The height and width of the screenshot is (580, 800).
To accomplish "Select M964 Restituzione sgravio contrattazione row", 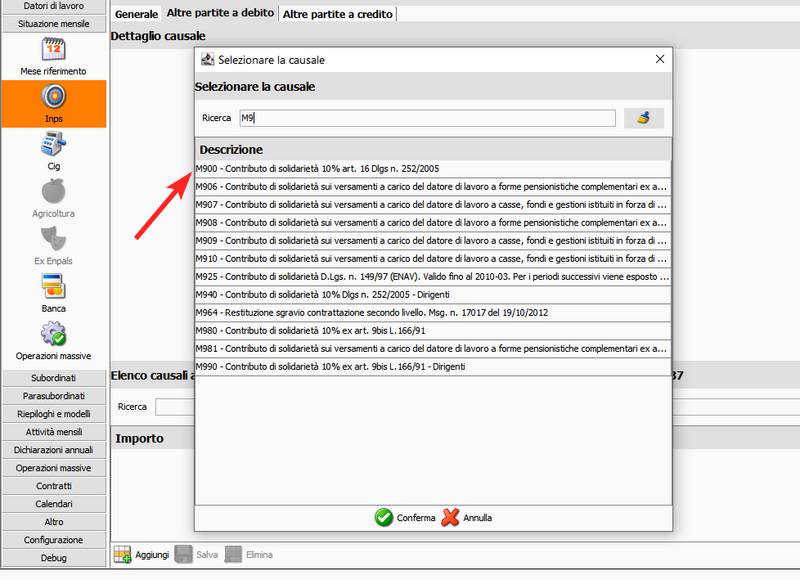I will pyautogui.click(x=432, y=313).
